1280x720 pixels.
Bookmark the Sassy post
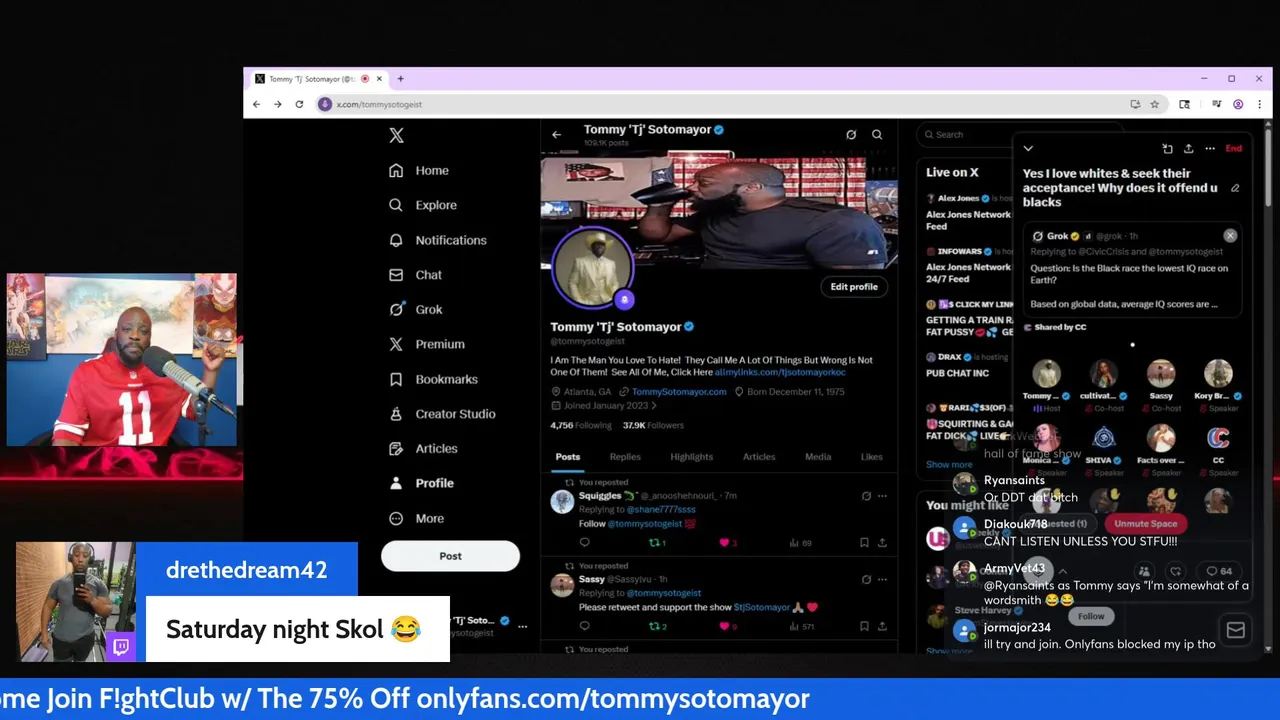(x=864, y=627)
